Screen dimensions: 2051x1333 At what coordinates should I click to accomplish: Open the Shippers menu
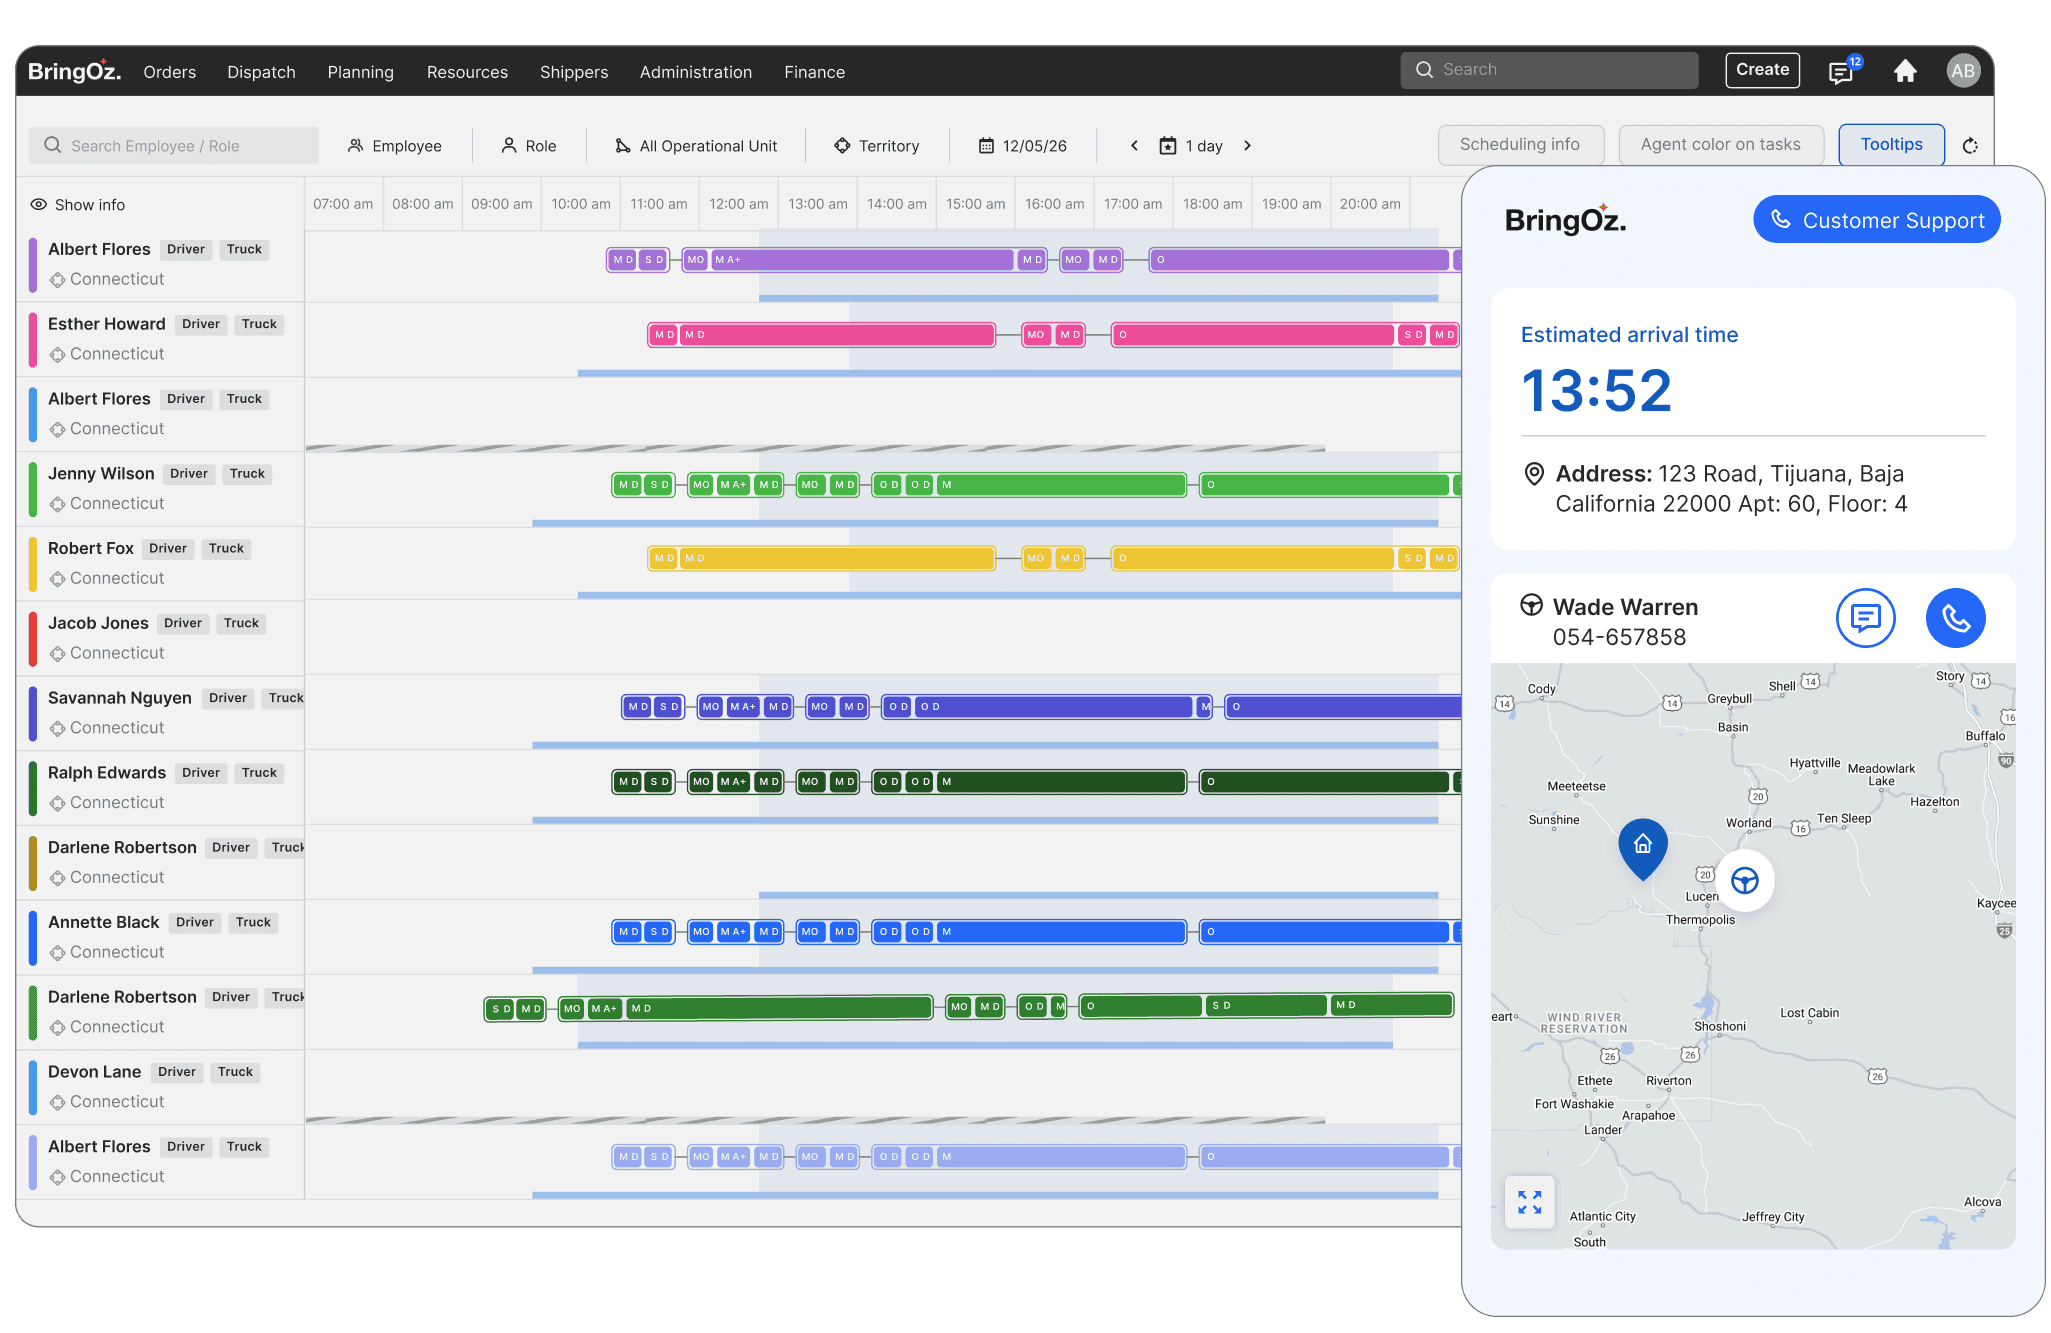(574, 72)
